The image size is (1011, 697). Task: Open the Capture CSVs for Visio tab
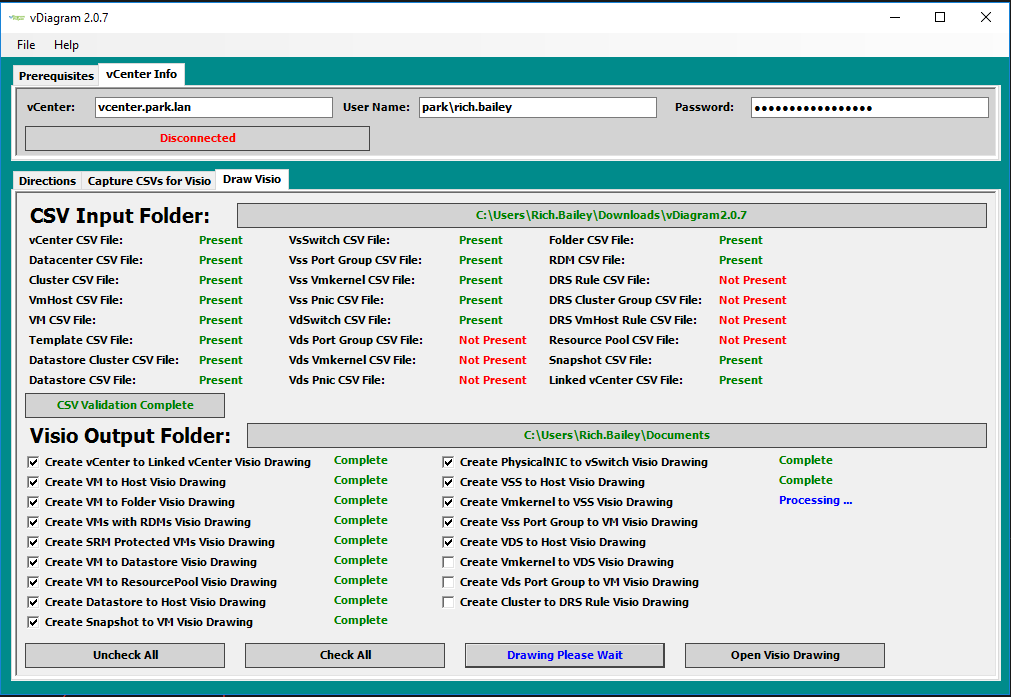149,181
